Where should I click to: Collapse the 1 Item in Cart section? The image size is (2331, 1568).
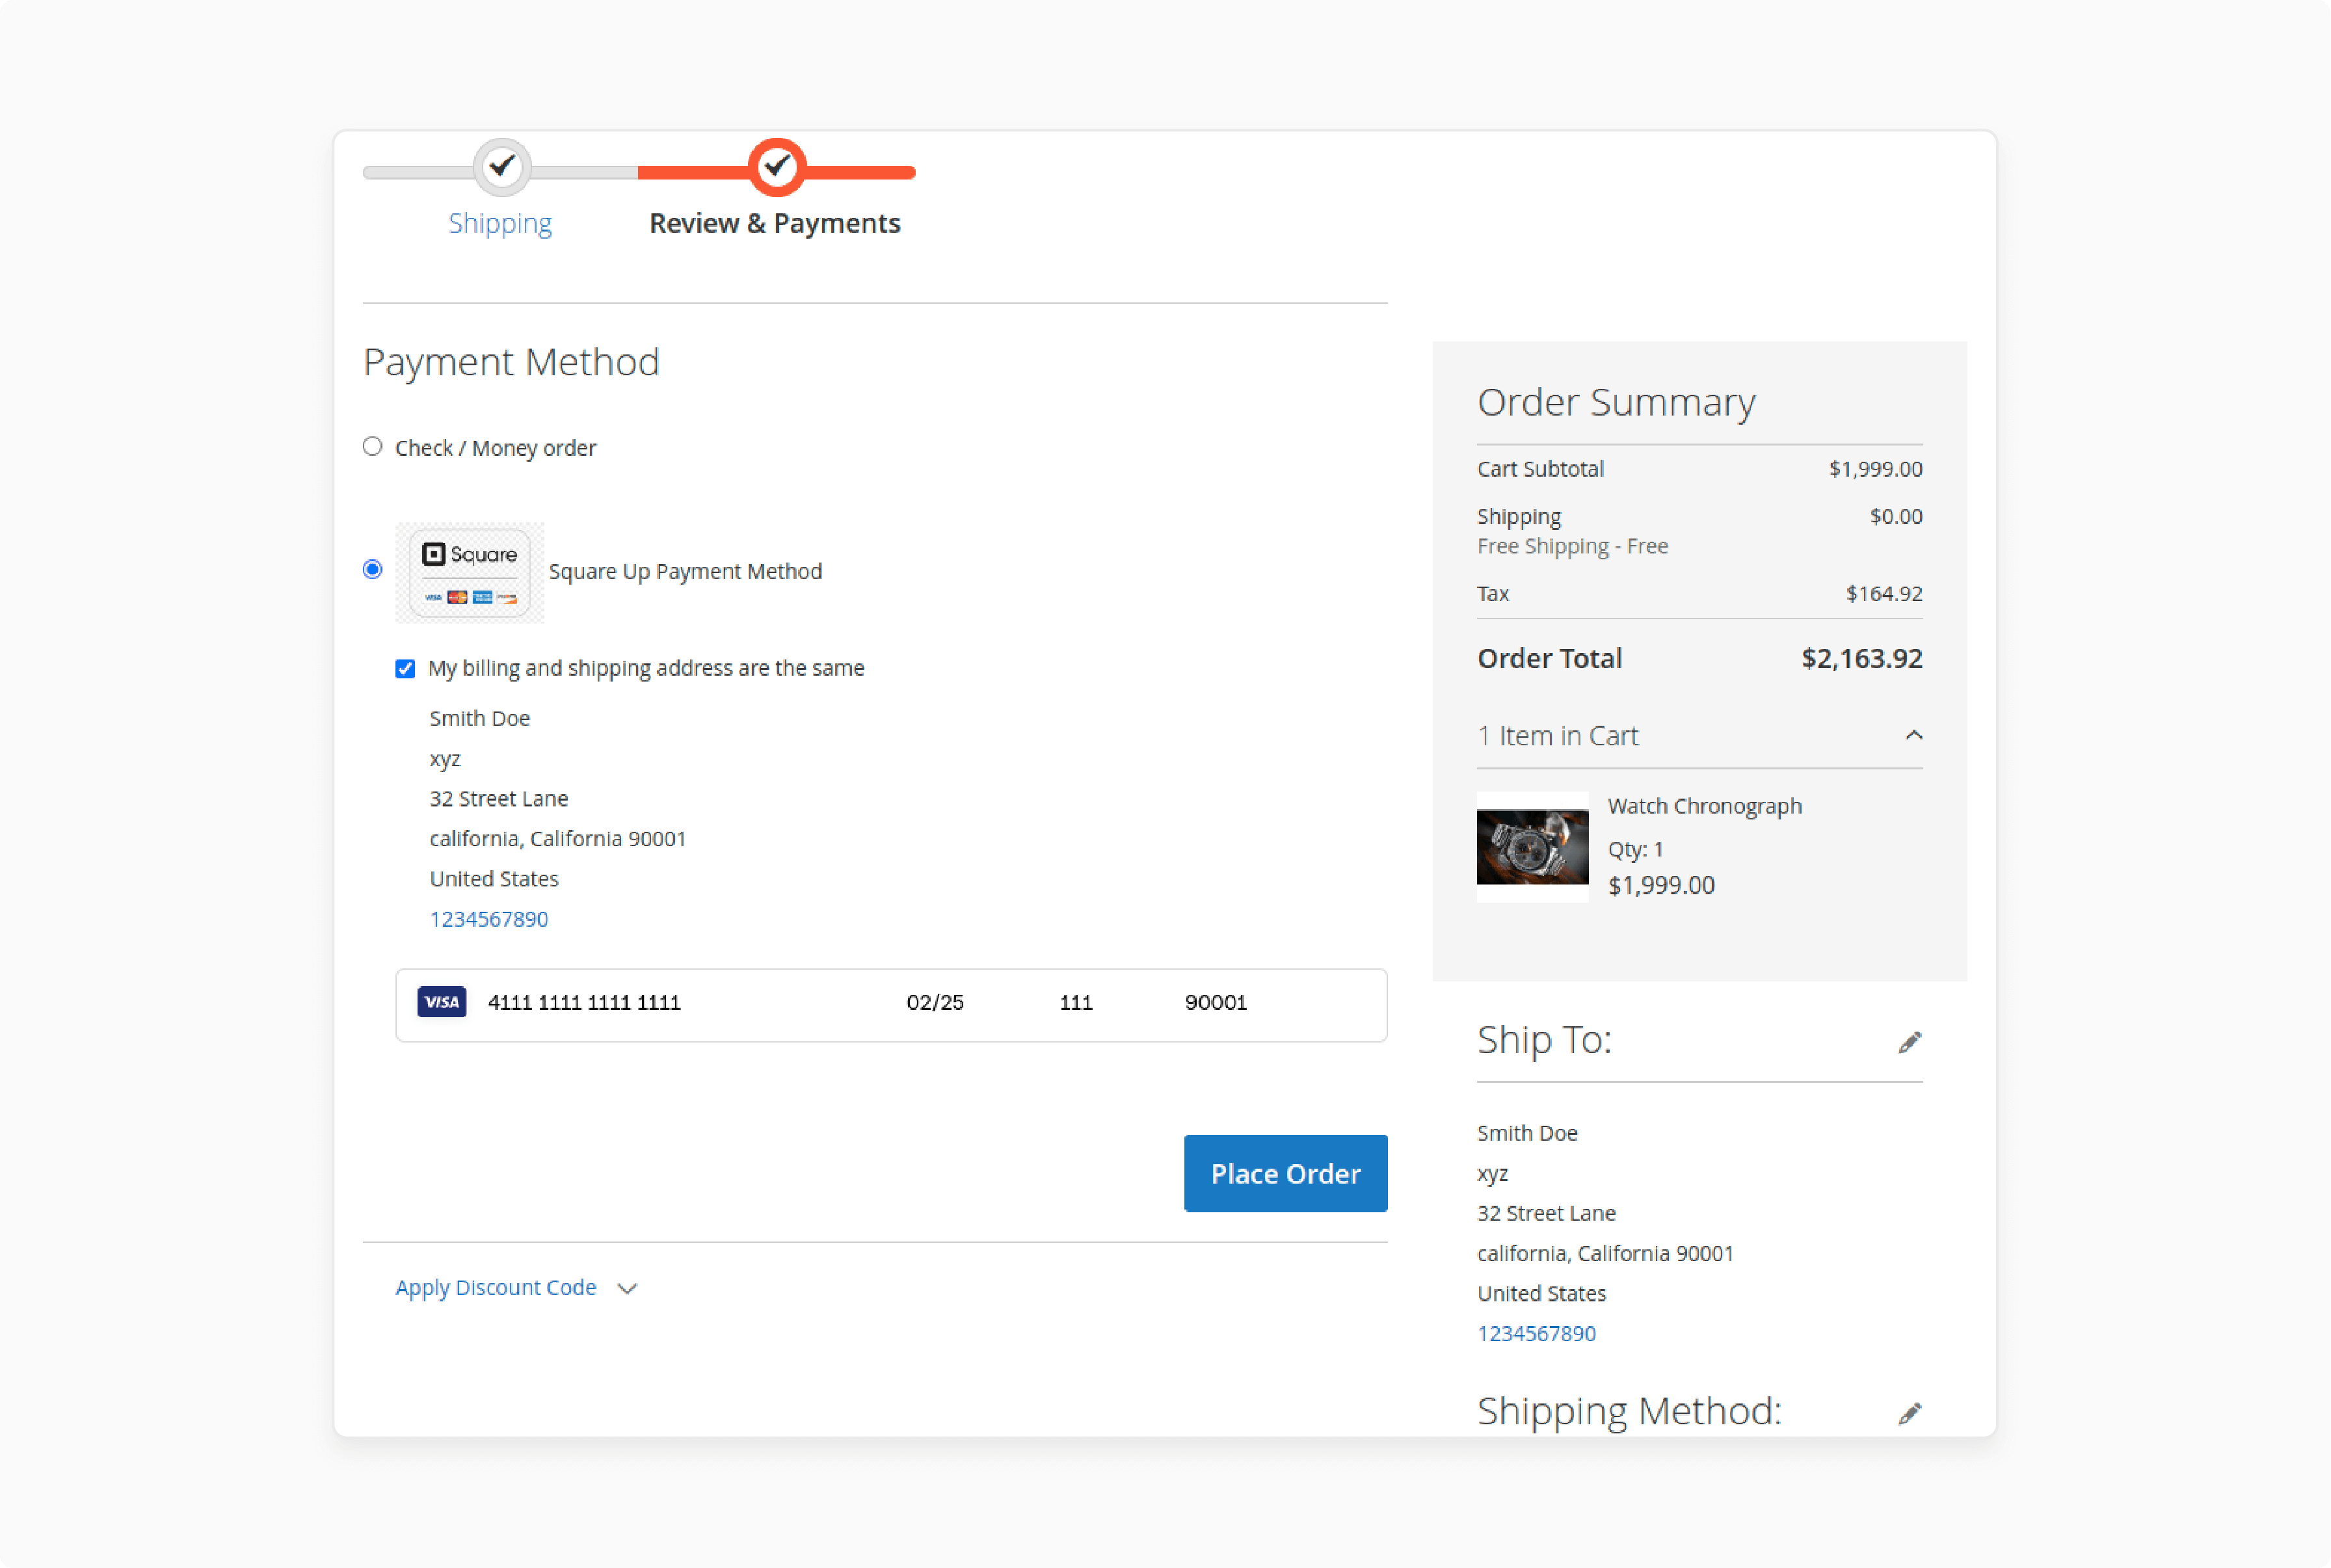(x=1700, y=736)
